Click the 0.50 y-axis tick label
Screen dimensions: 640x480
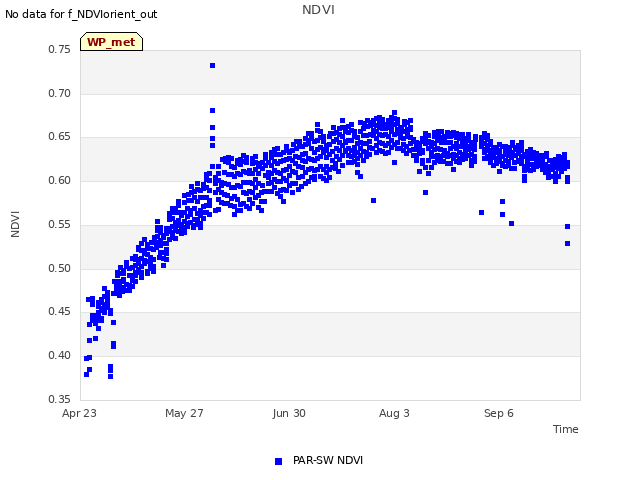pyautogui.click(x=59, y=268)
